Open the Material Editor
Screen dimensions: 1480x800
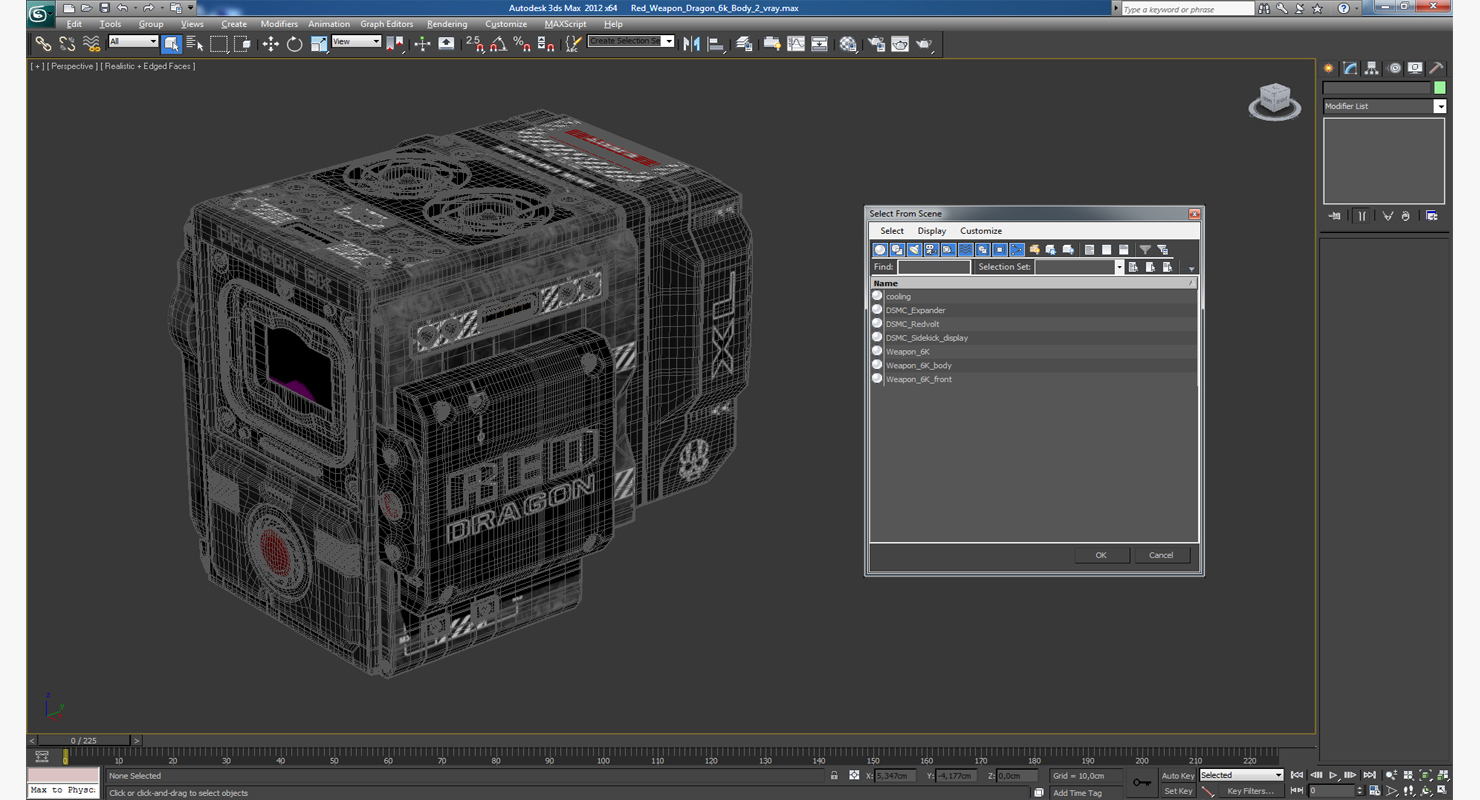[x=848, y=44]
